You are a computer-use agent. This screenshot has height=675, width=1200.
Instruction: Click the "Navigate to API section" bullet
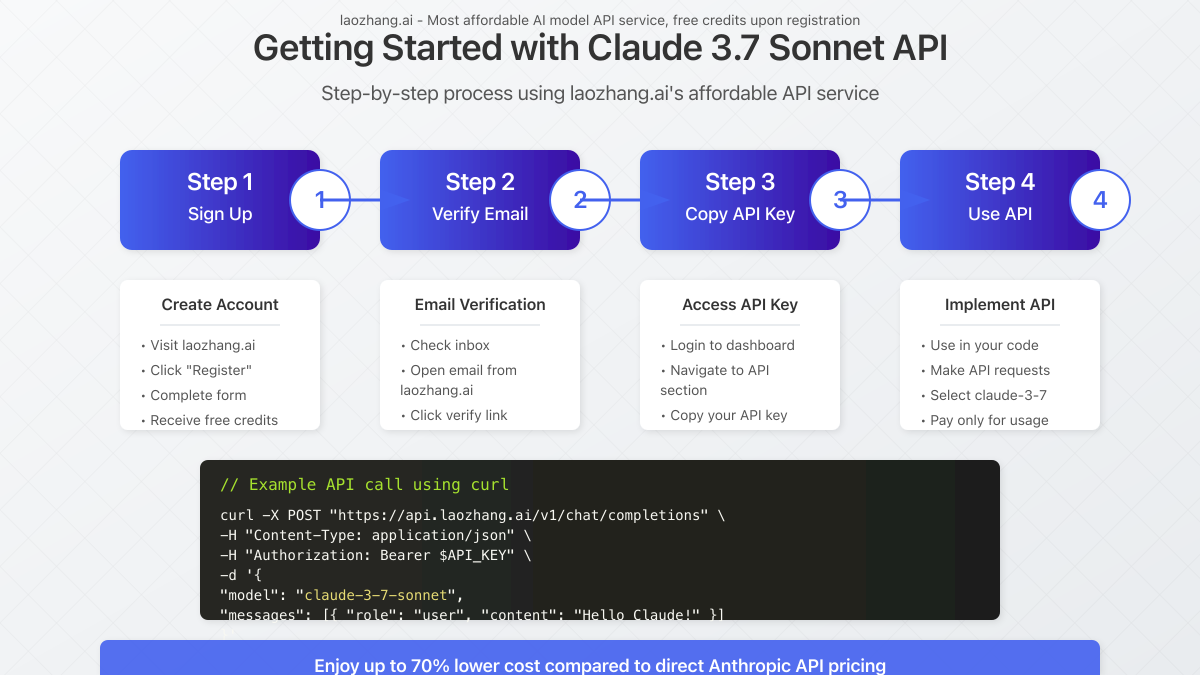715,380
